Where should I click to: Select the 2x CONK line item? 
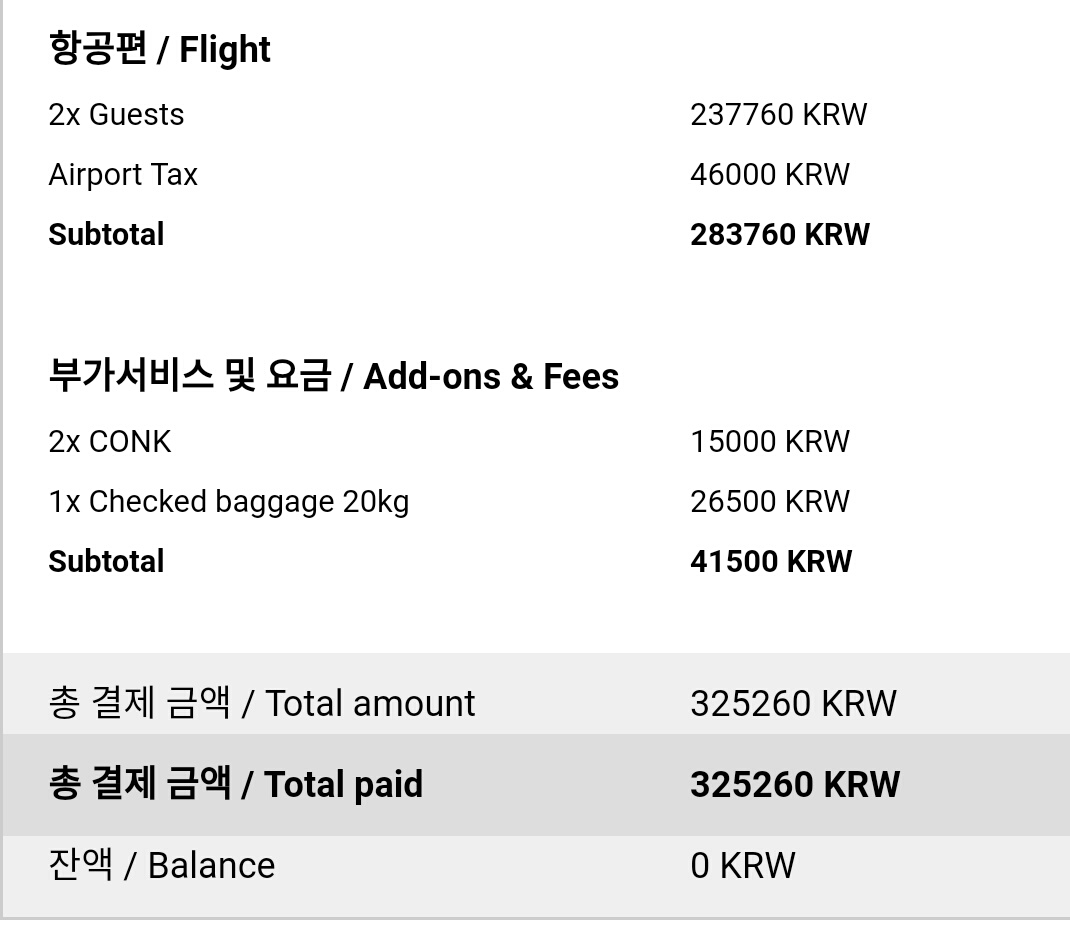coord(110,442)
